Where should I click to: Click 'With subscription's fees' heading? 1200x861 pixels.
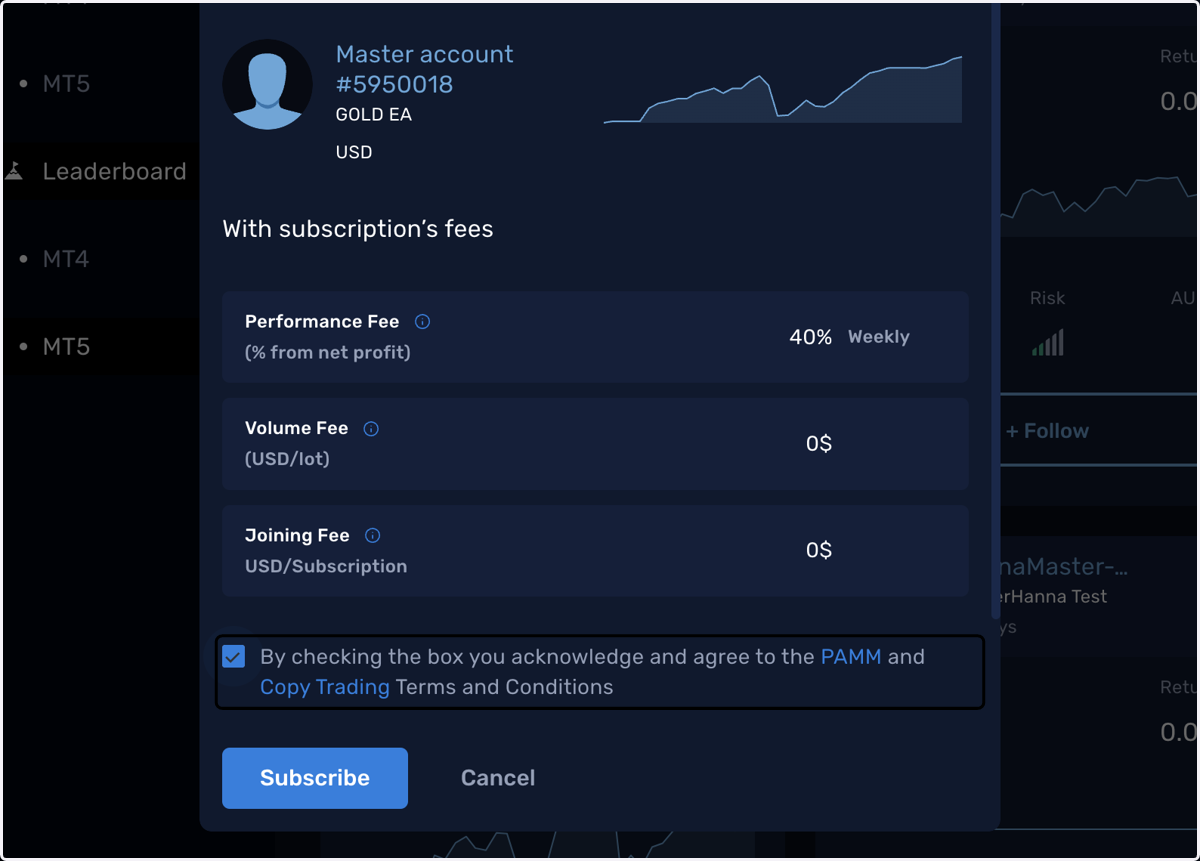pyautogui.click(x=358, y=229)
